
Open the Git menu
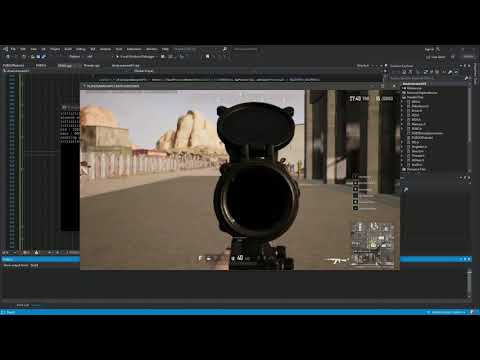pyautogui.click(x=43, y=49)
